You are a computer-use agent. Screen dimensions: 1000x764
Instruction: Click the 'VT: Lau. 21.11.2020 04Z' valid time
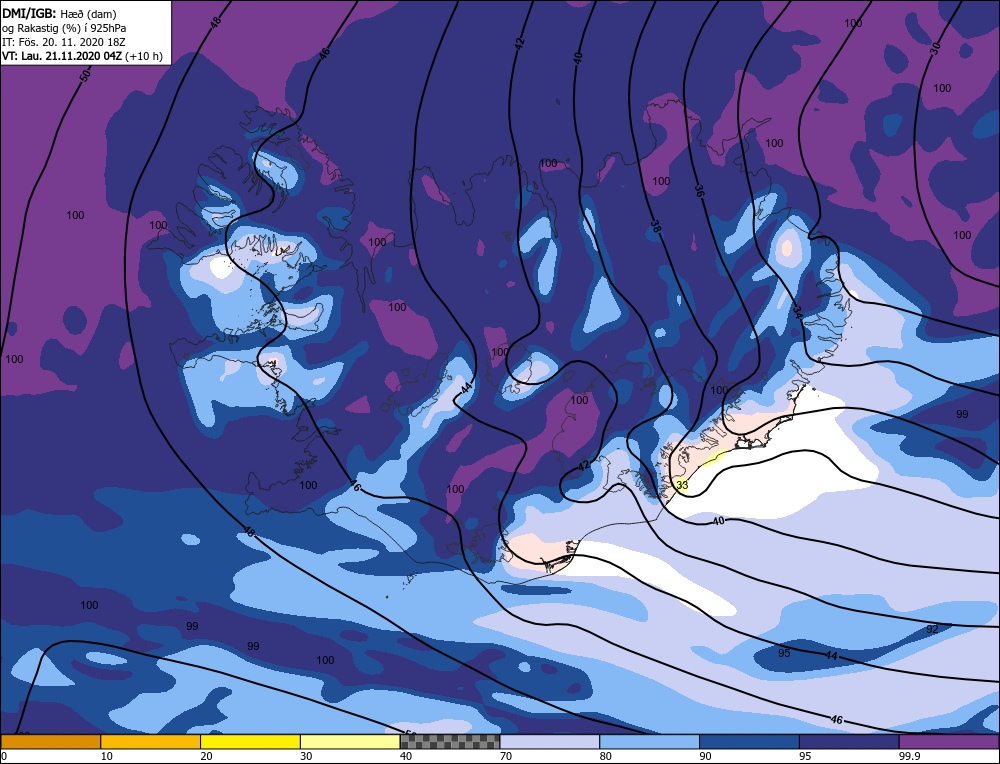pyautogui.click(x=62, y=56)
